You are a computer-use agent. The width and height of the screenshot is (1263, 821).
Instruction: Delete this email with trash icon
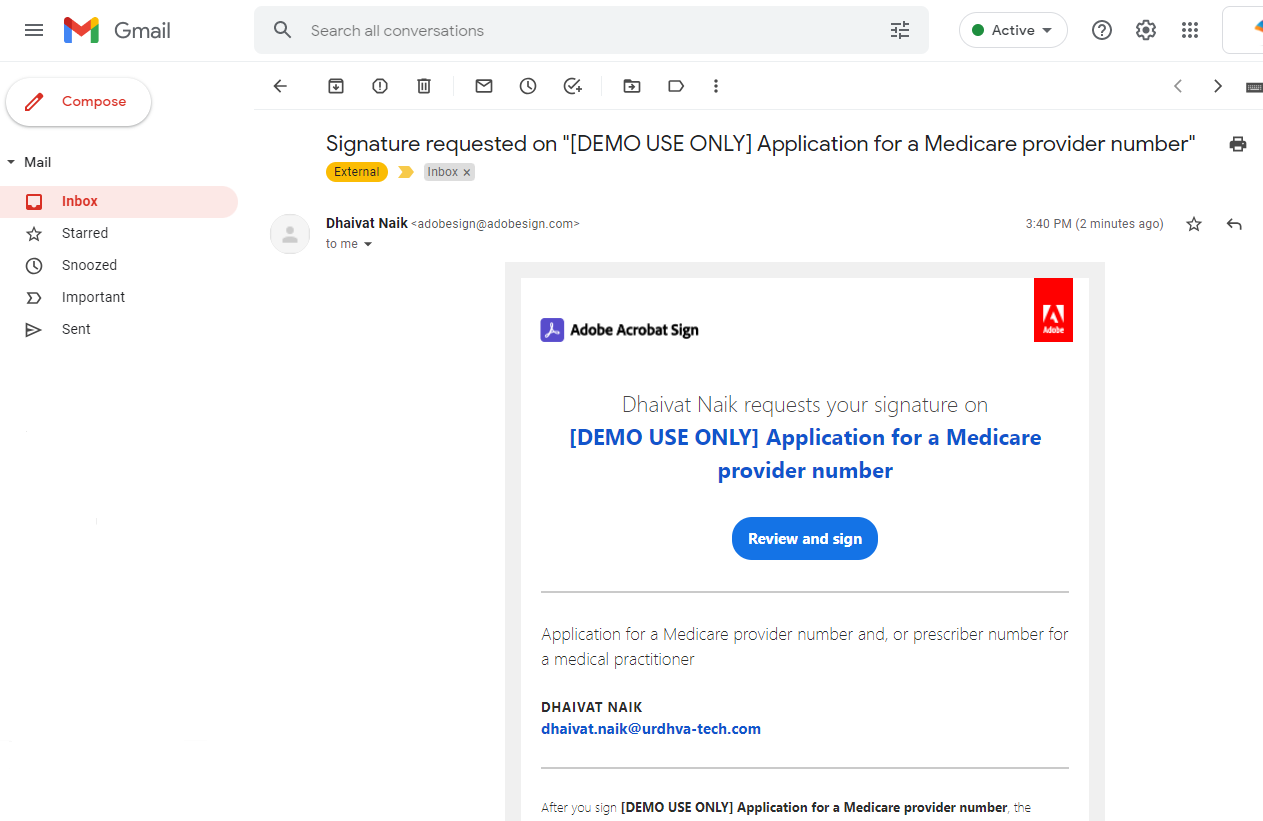pyautogui.click(x=424, y=86)
